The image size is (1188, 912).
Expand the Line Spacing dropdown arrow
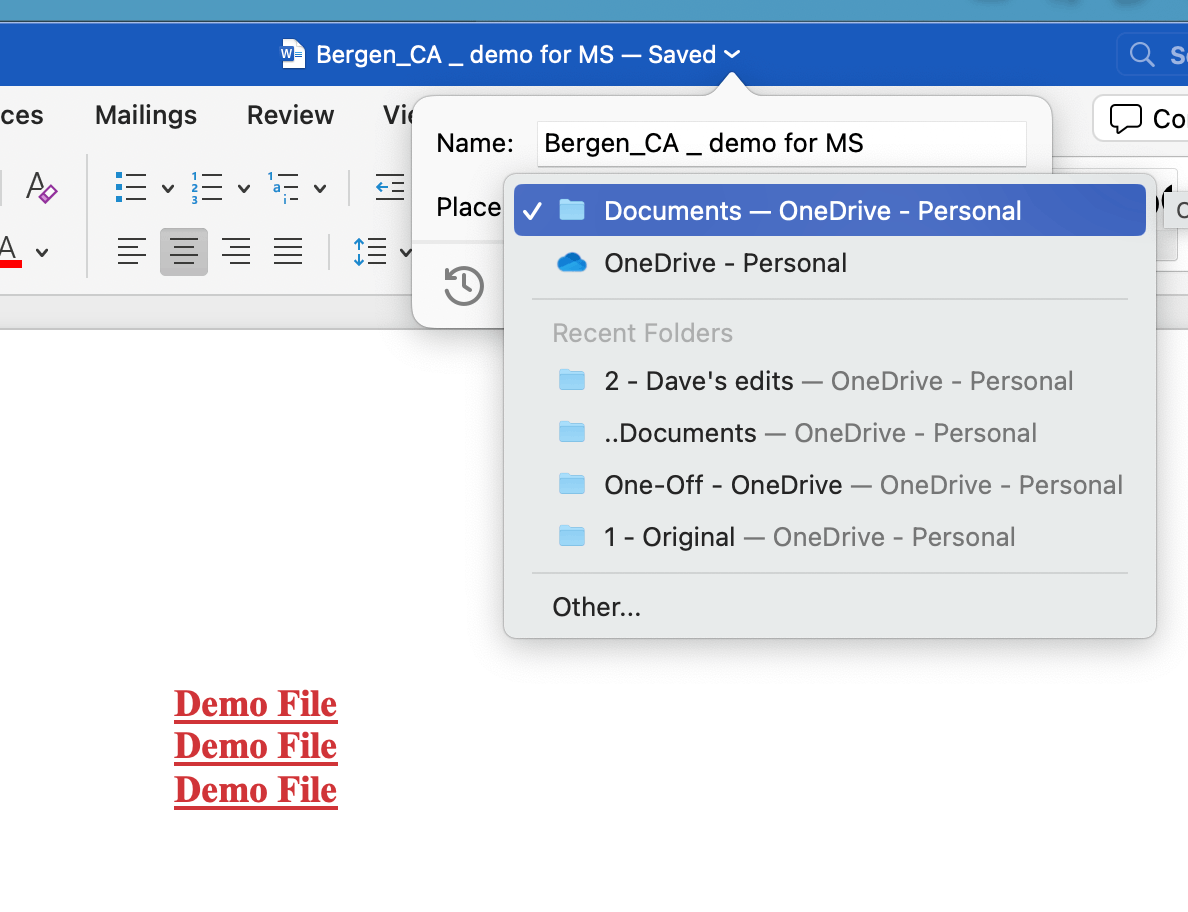click(x=405, y=252)
